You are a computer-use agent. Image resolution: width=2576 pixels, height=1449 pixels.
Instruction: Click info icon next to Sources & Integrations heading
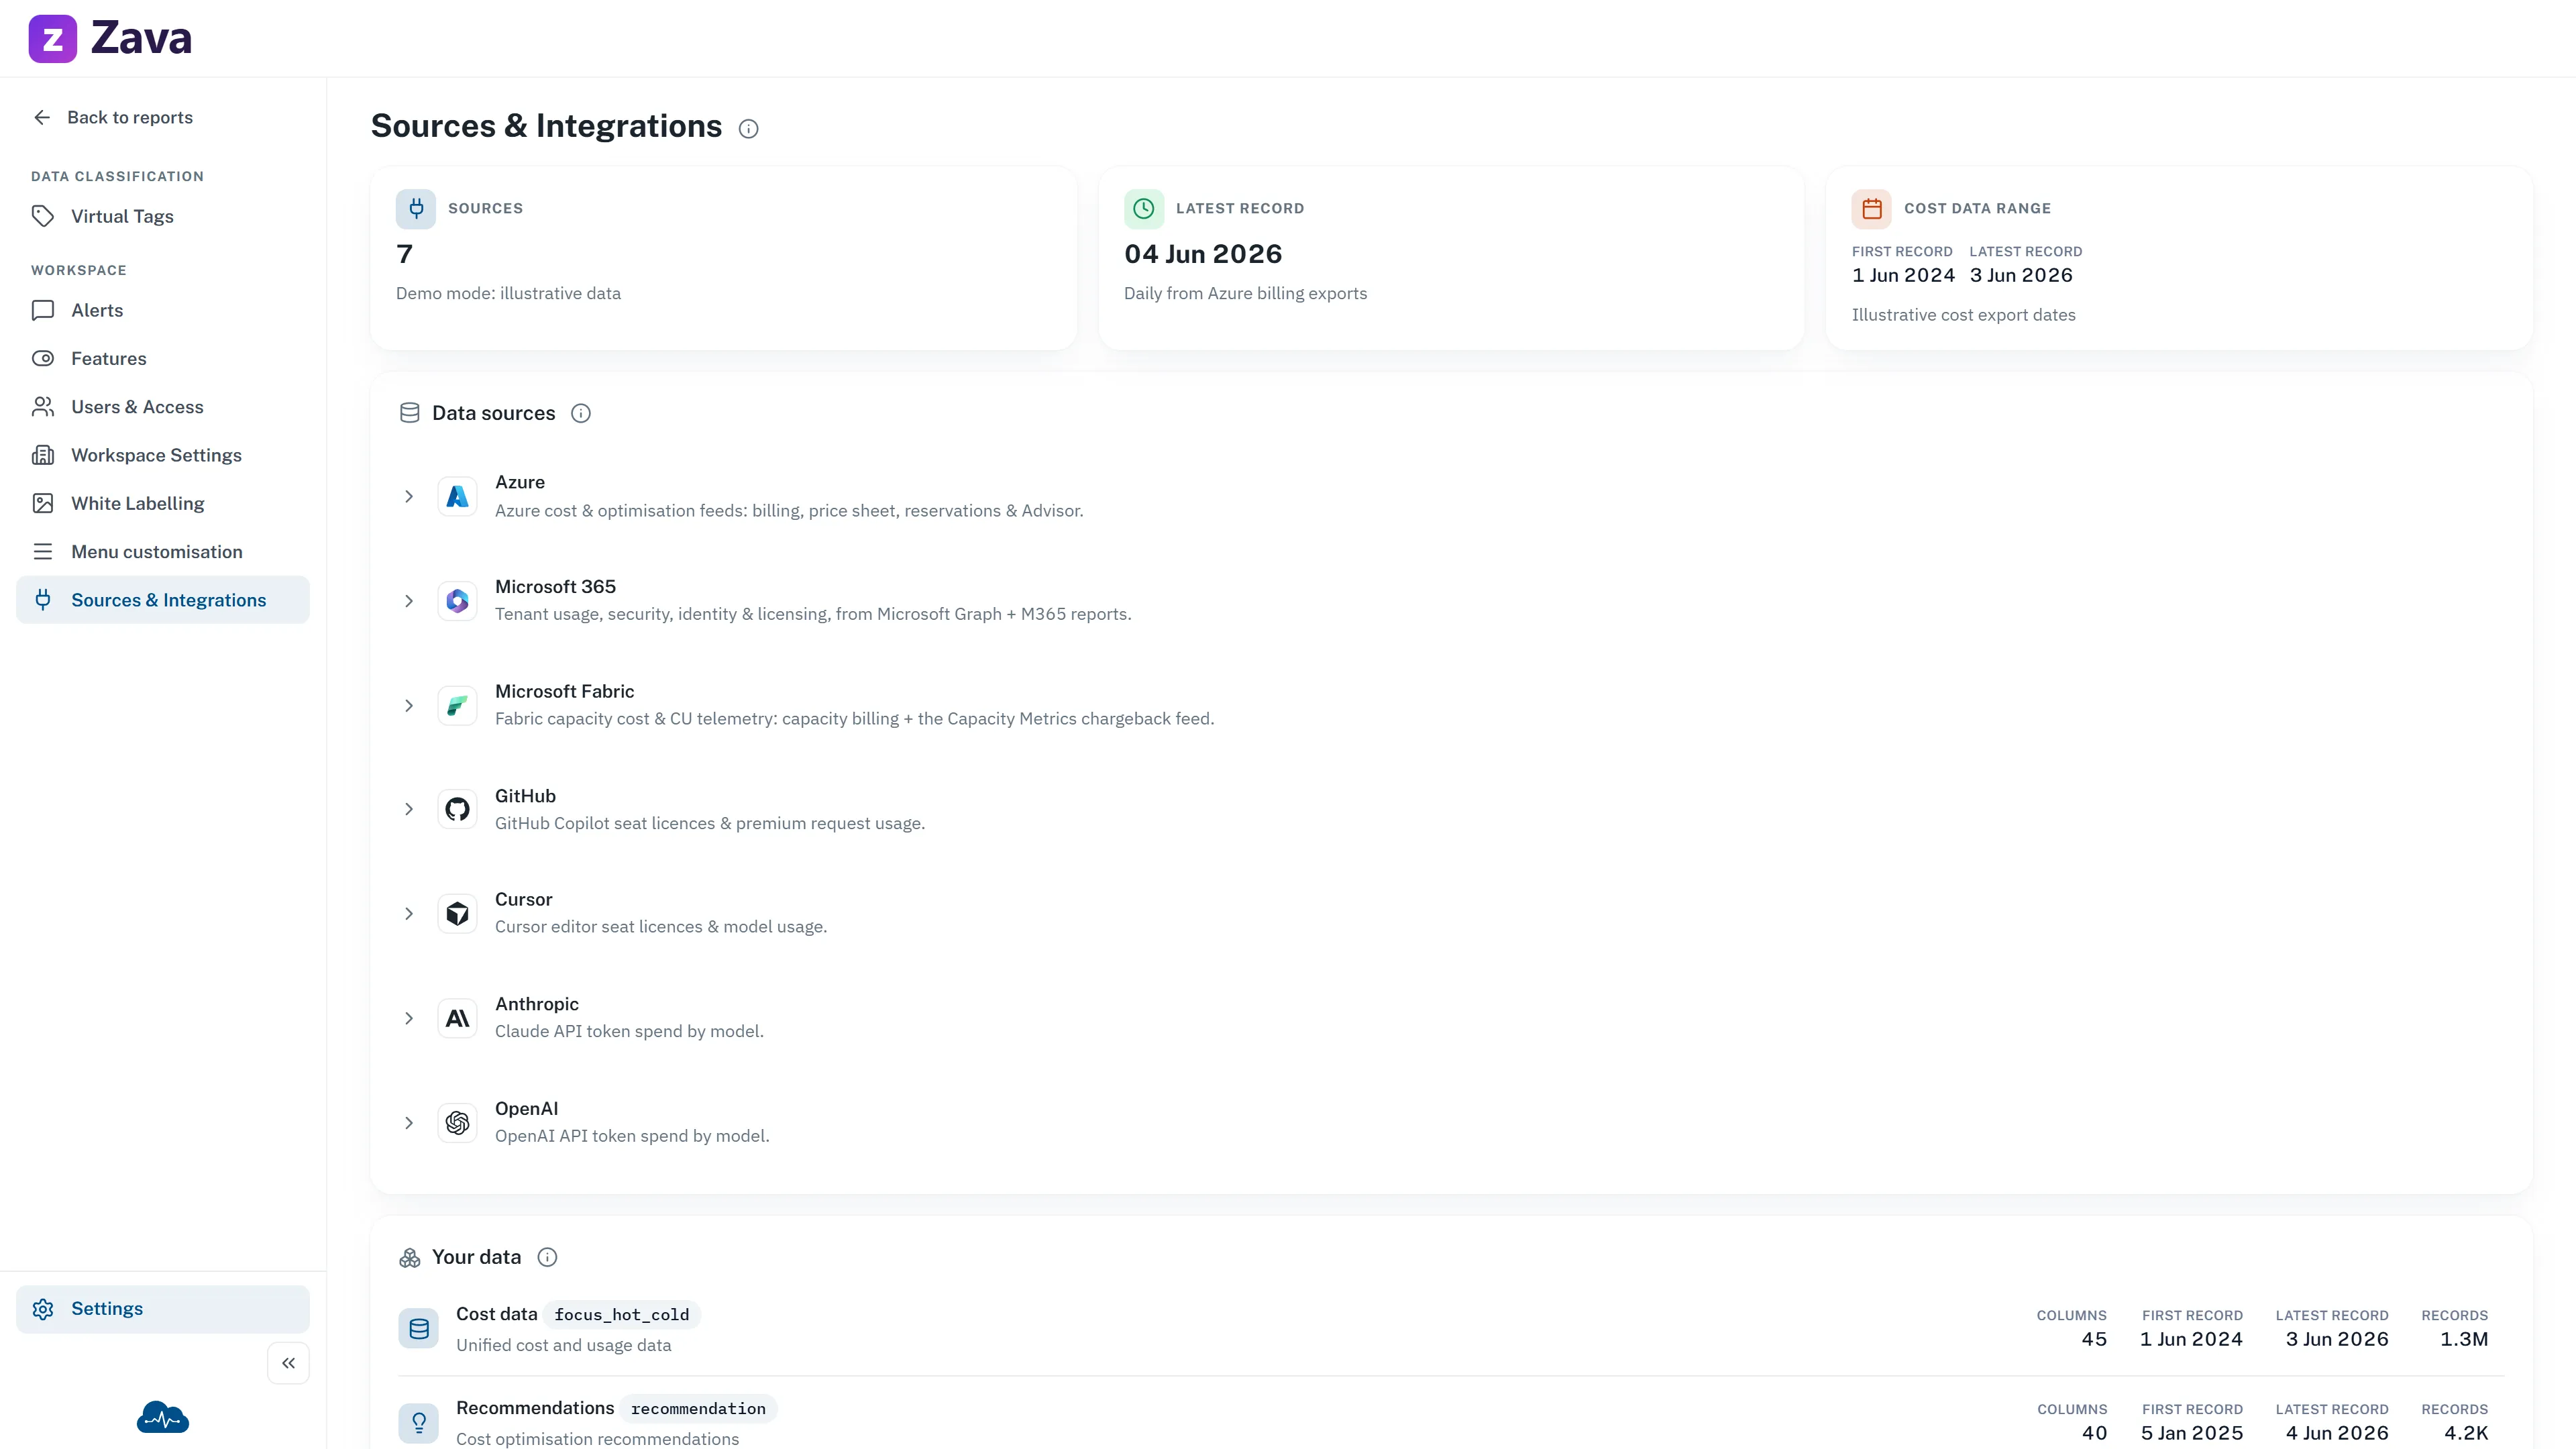[748, 129]
